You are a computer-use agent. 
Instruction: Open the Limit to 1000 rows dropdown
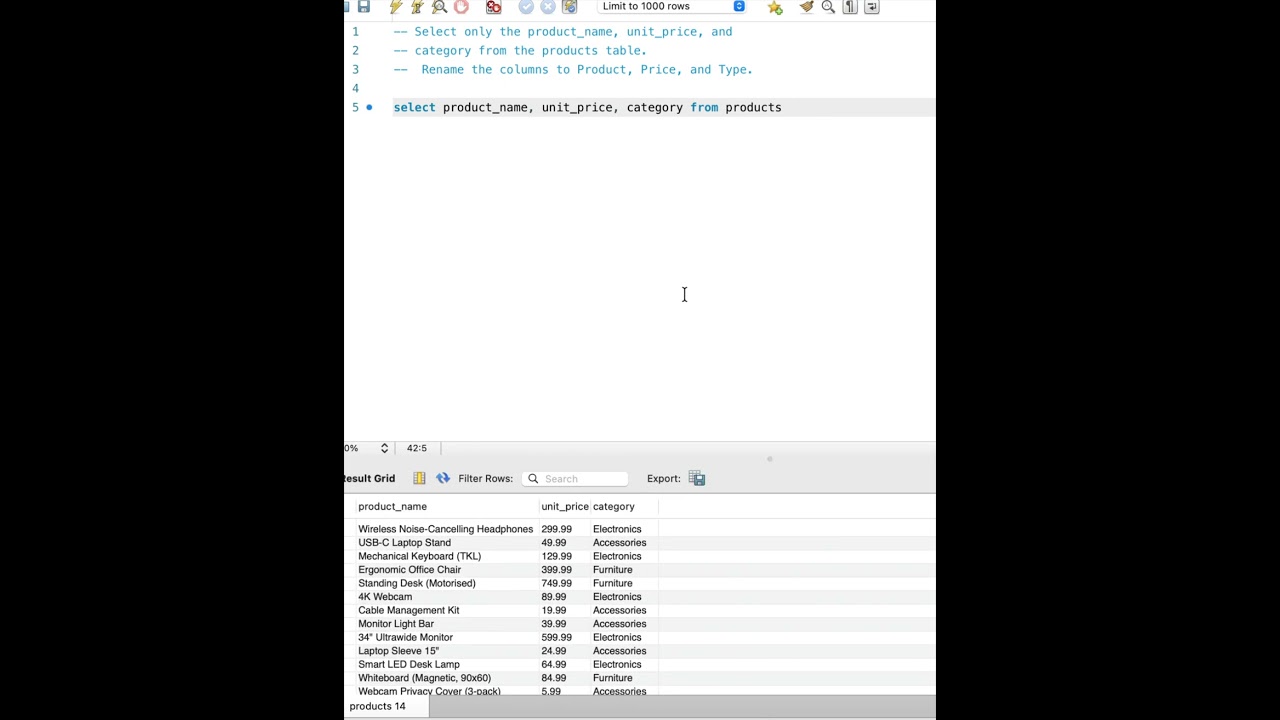[x=672, y=6]
